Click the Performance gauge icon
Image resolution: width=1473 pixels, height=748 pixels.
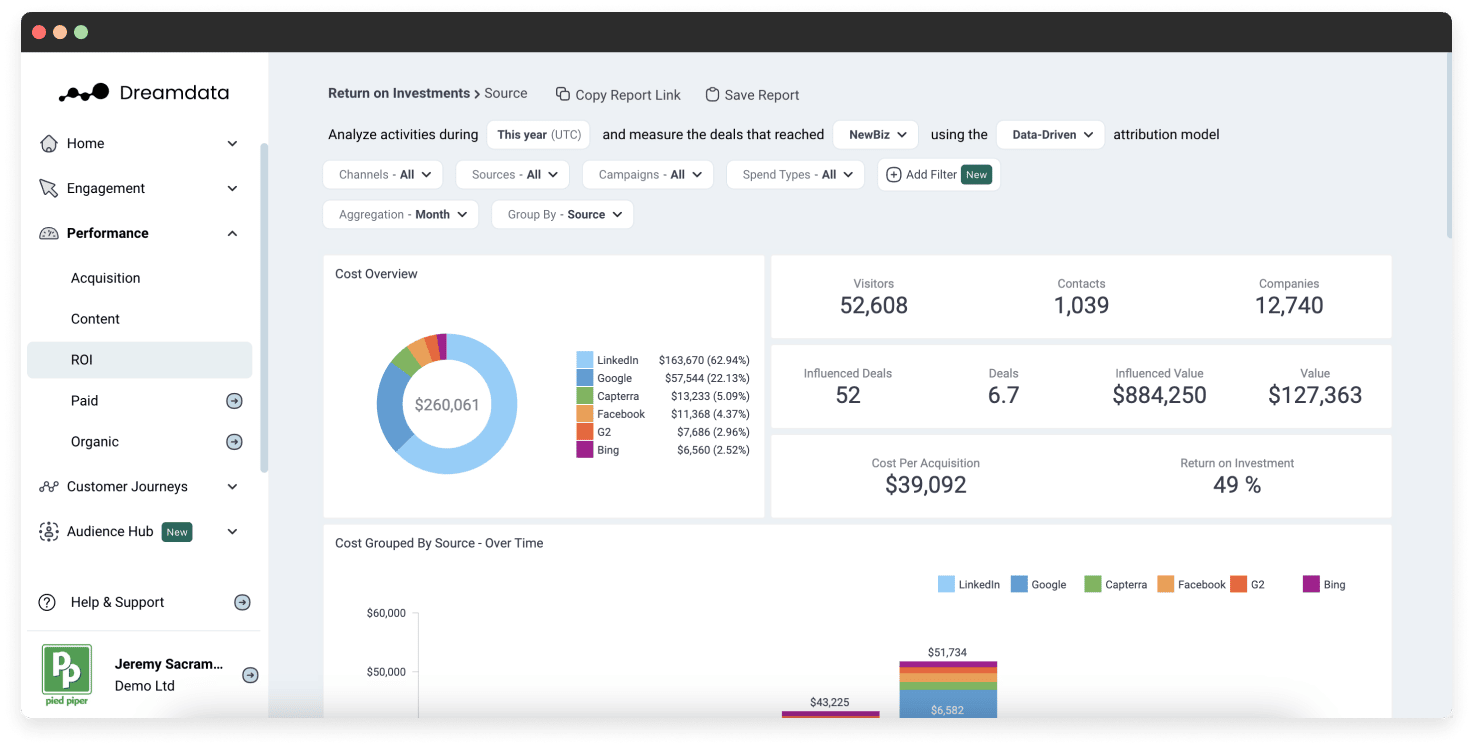click(x=48, y=233)
